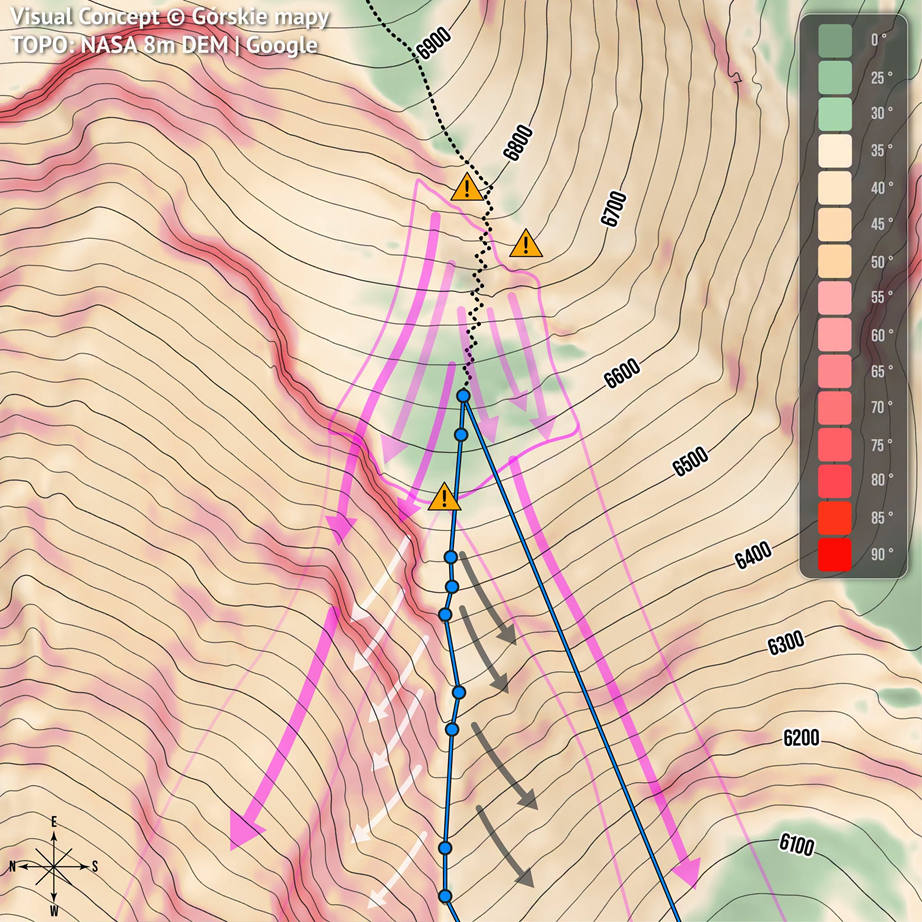Pick the 45° legend swatch
The height and width of the screenshot is (922, 922).
834,224
